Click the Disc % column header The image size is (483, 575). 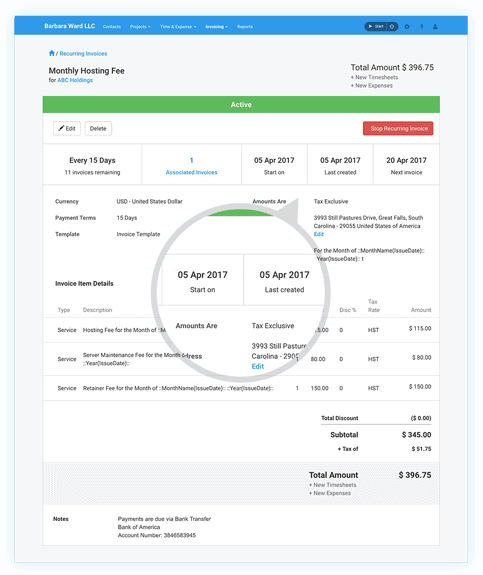[348, 310]
